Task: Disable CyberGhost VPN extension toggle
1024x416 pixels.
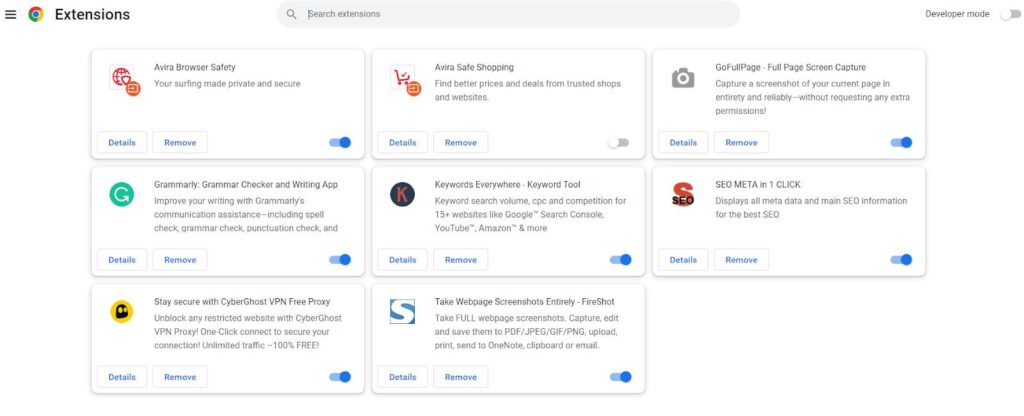Action: [x=340, y=376]
